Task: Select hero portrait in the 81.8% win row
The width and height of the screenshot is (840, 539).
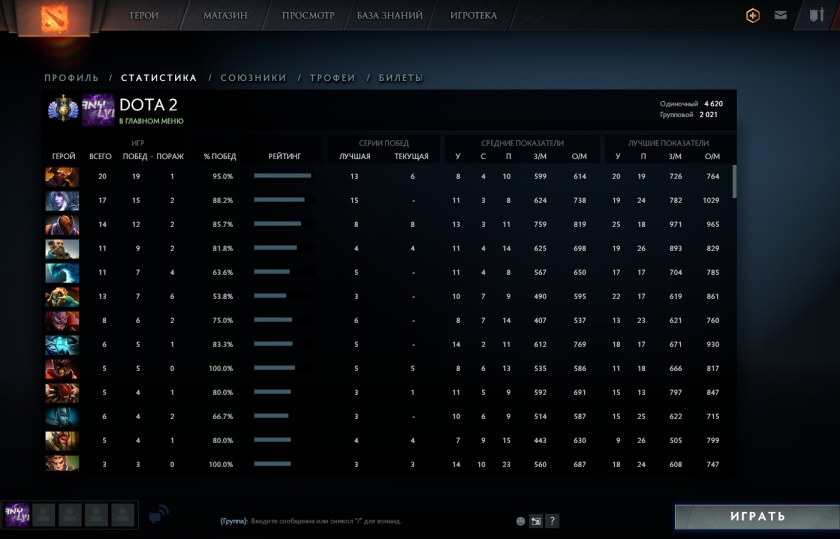Action: [62, 249]
